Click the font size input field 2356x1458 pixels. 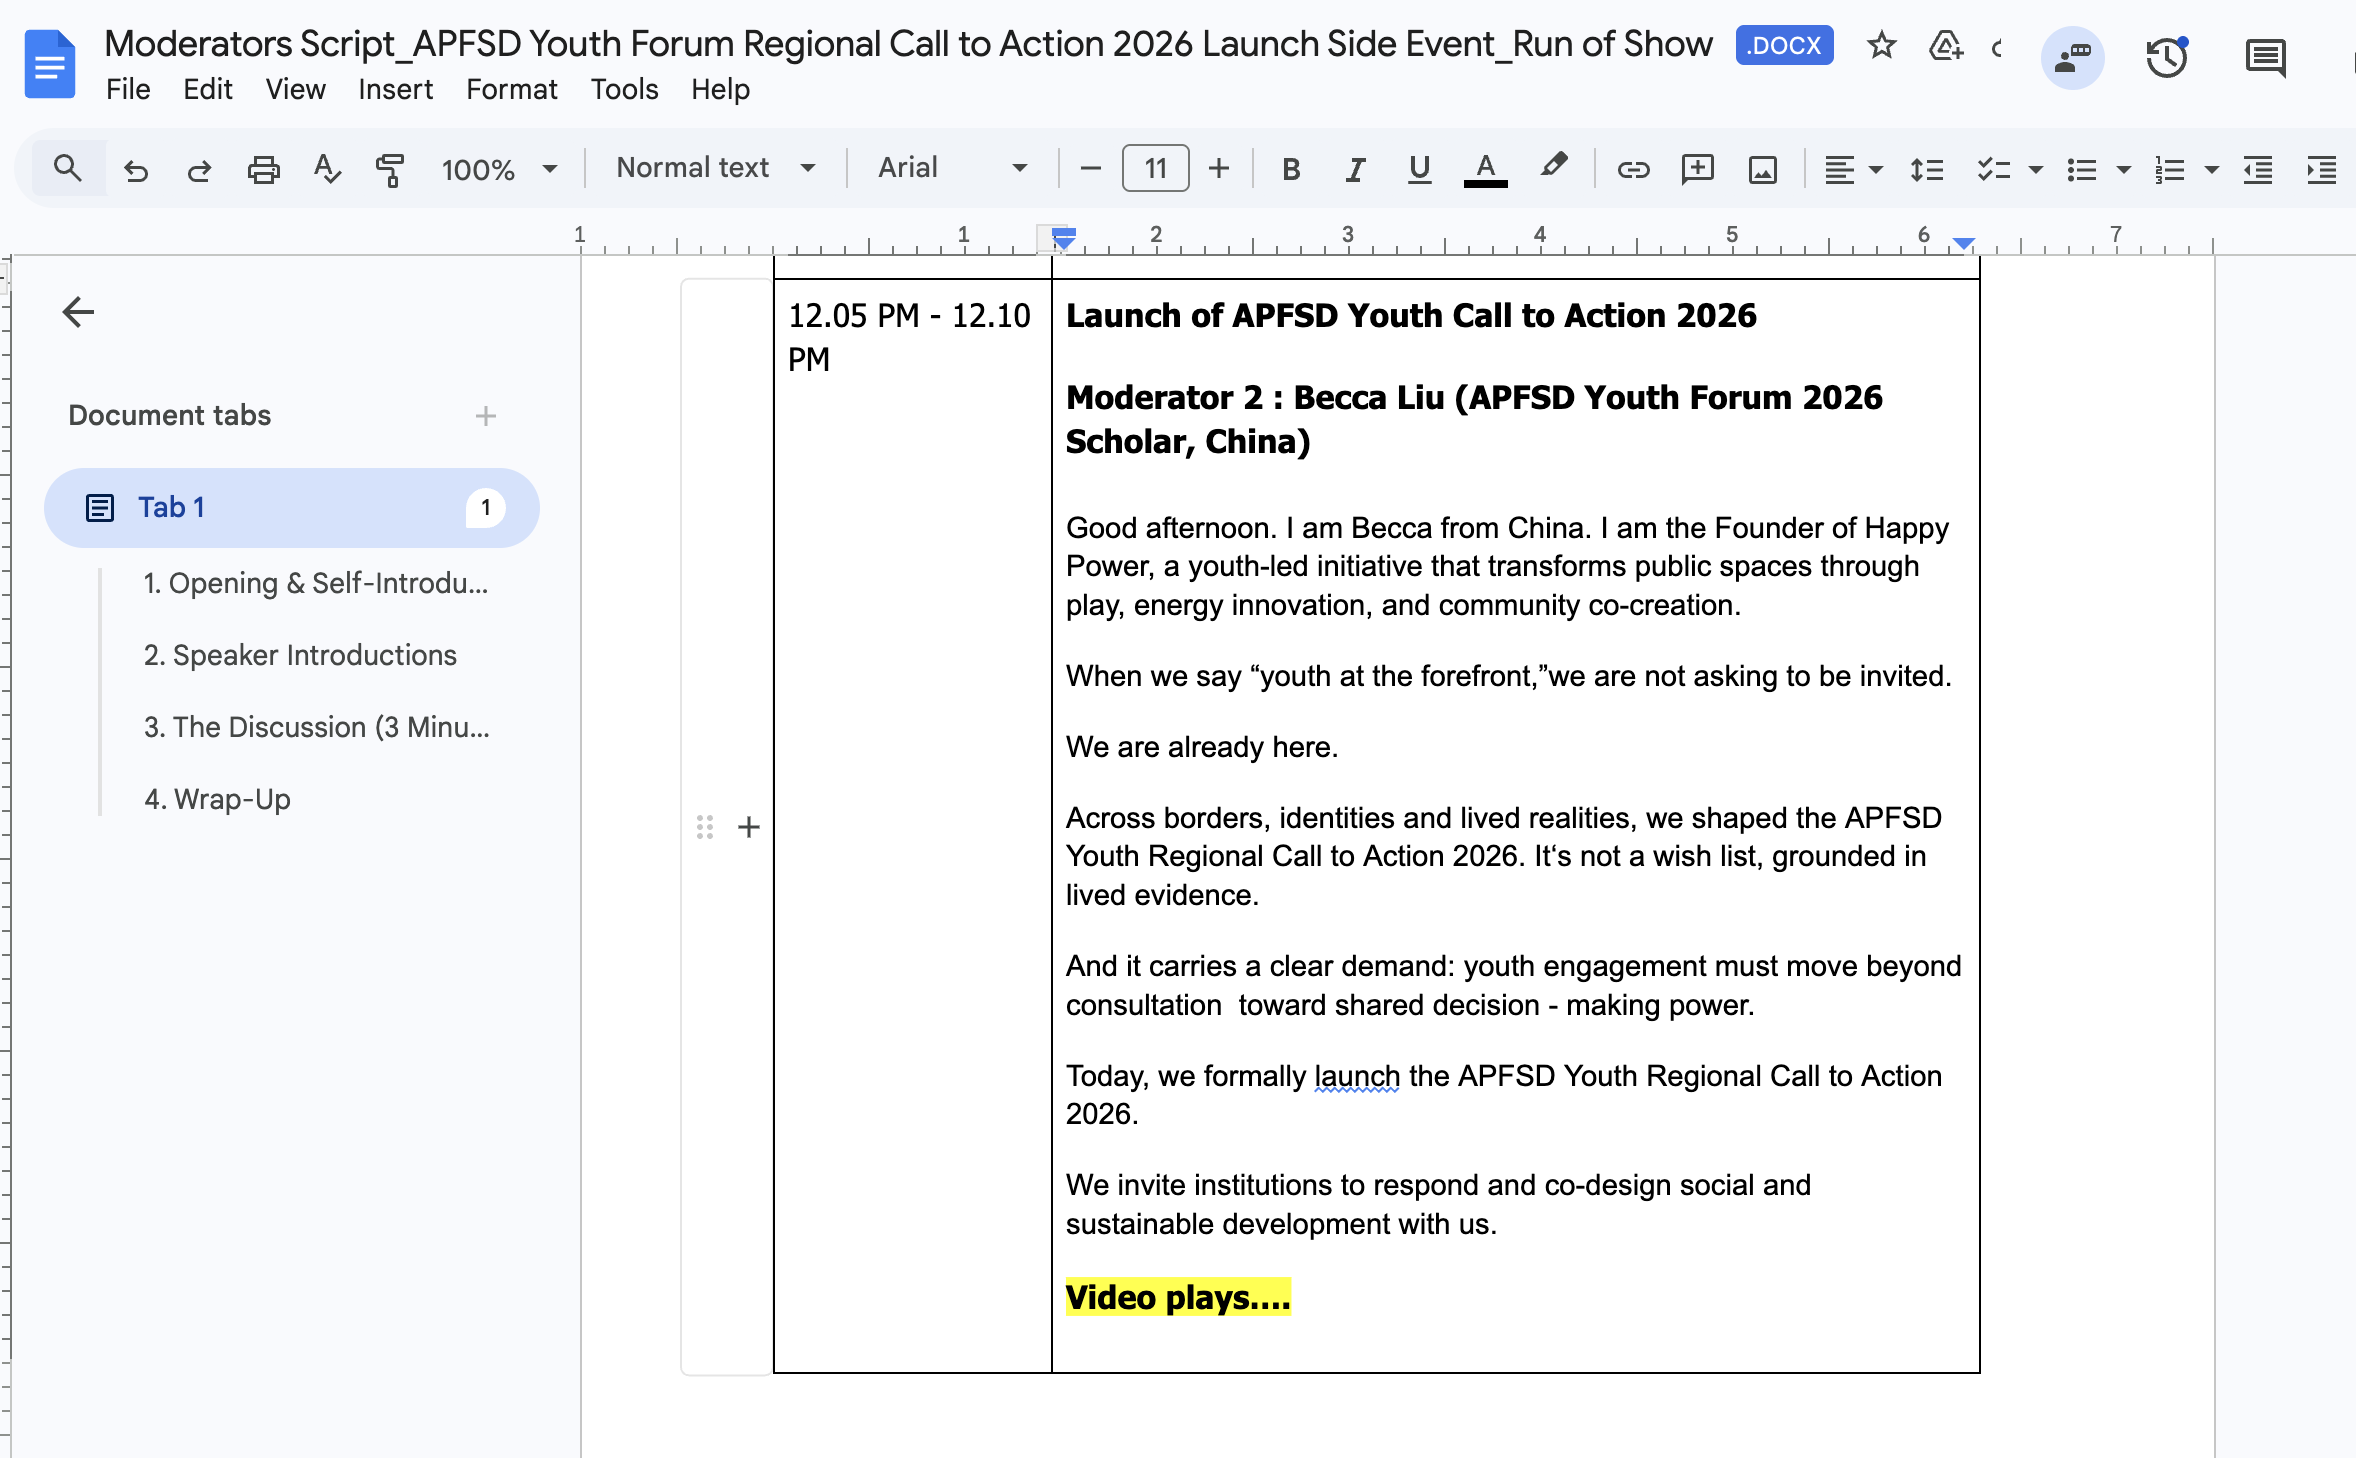point(1155,168)
